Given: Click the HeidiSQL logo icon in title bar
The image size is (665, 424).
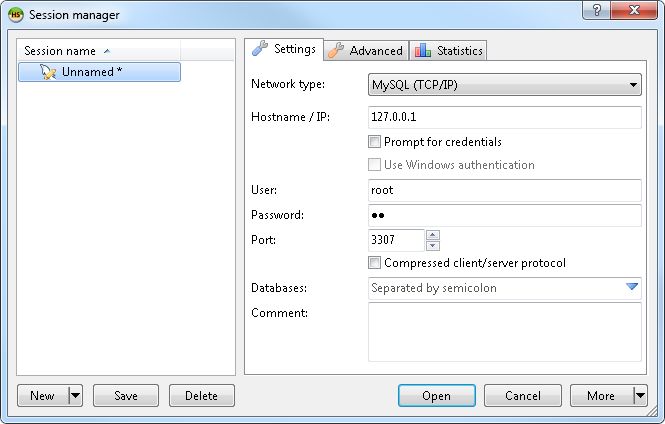Looking at the screenshot, I should pyautogui.click(x=16, y=15).
